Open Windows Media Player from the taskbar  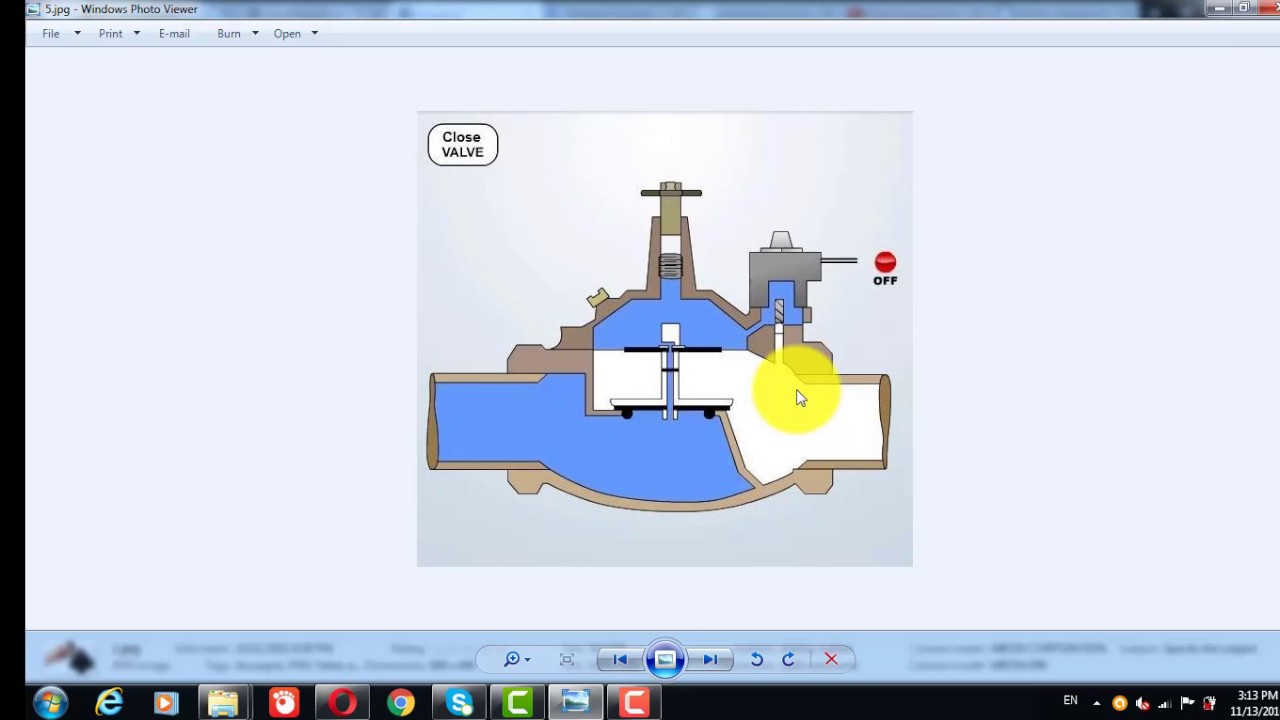[166, 703]
